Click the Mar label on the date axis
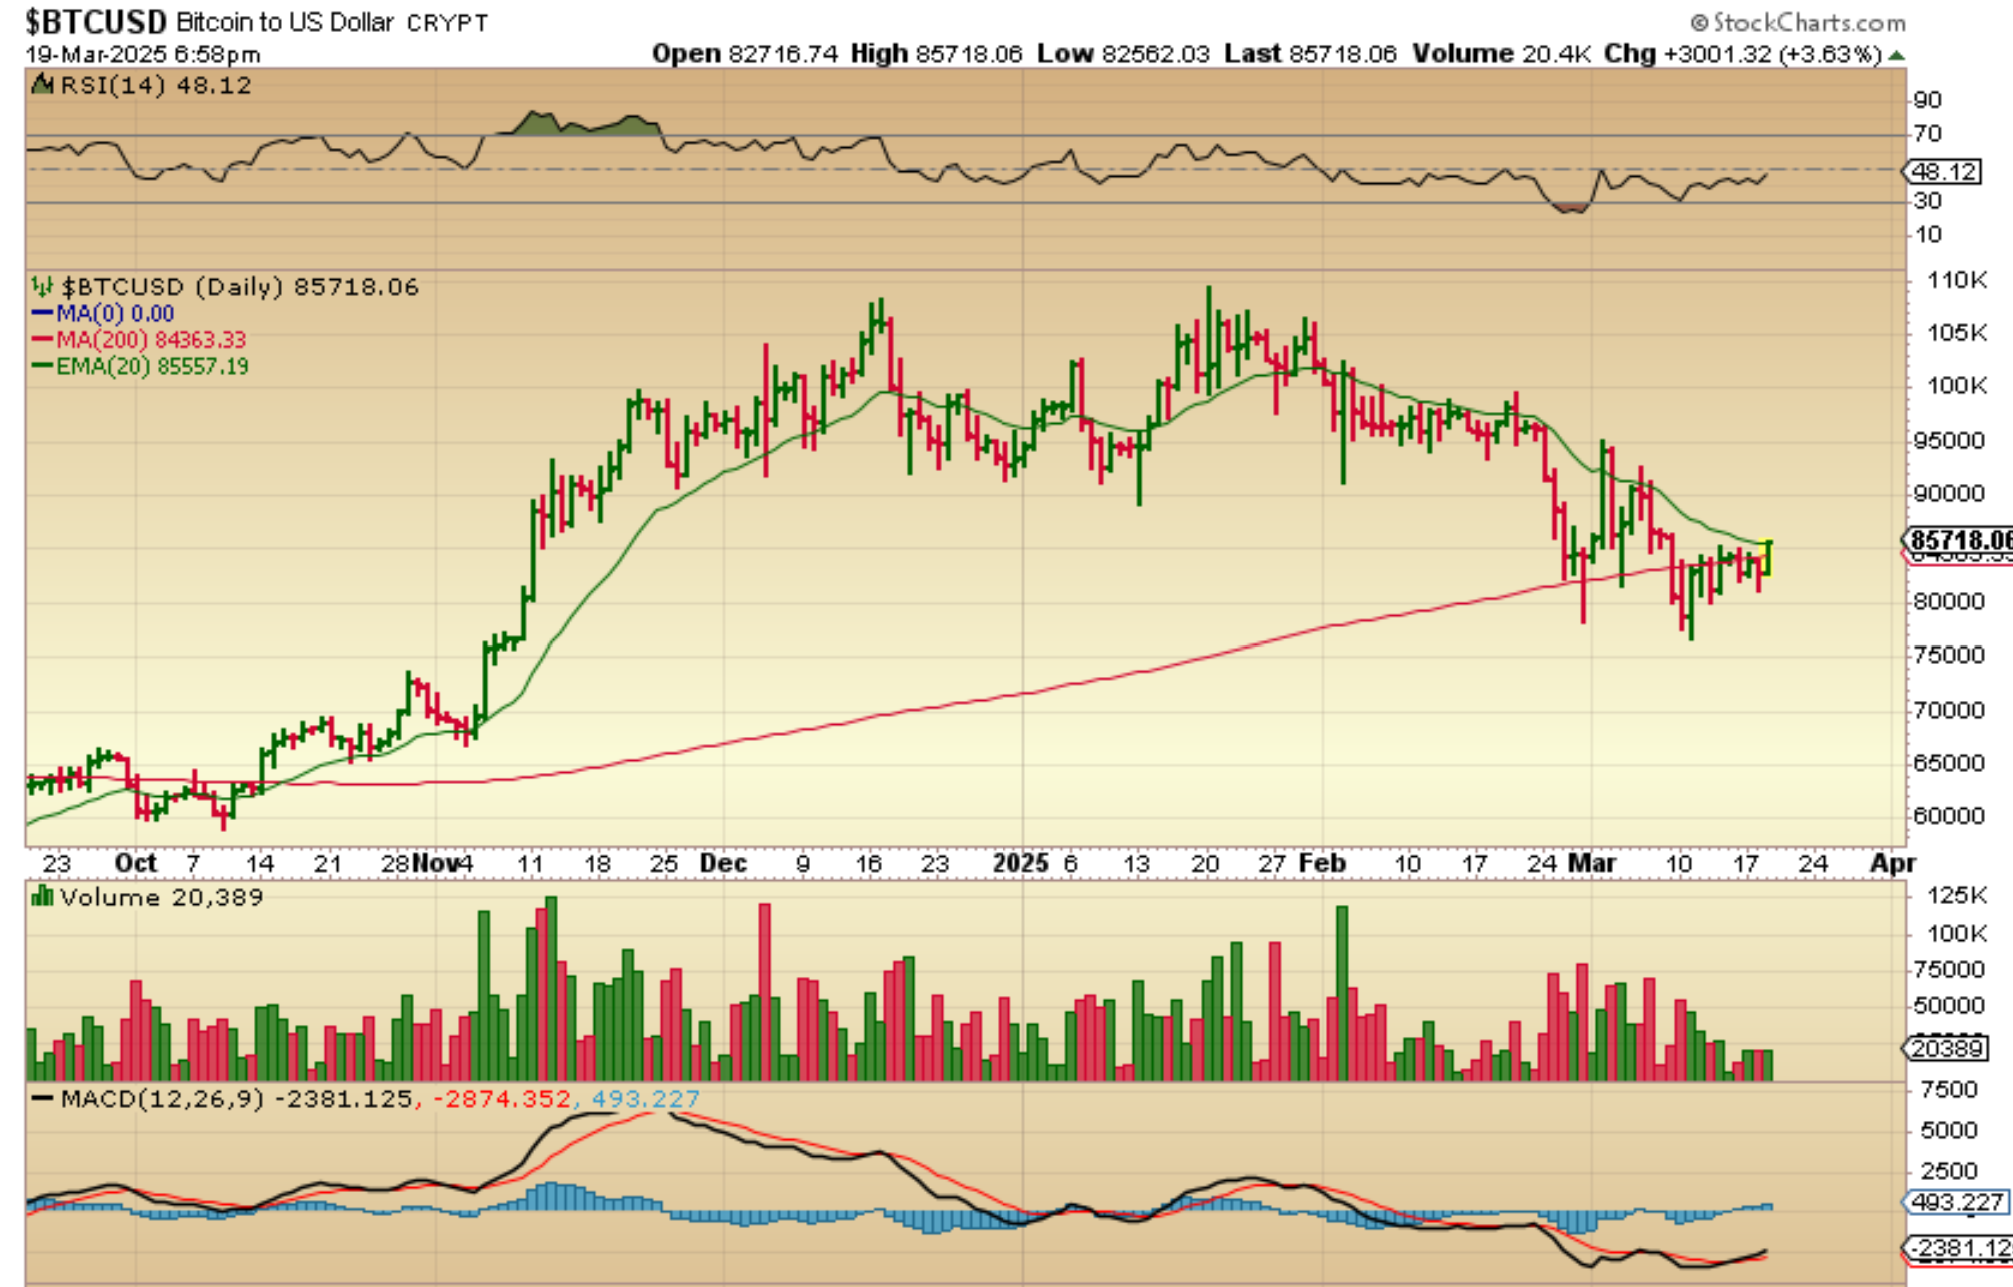2013x1287 pixels. tap(1592, 863)
